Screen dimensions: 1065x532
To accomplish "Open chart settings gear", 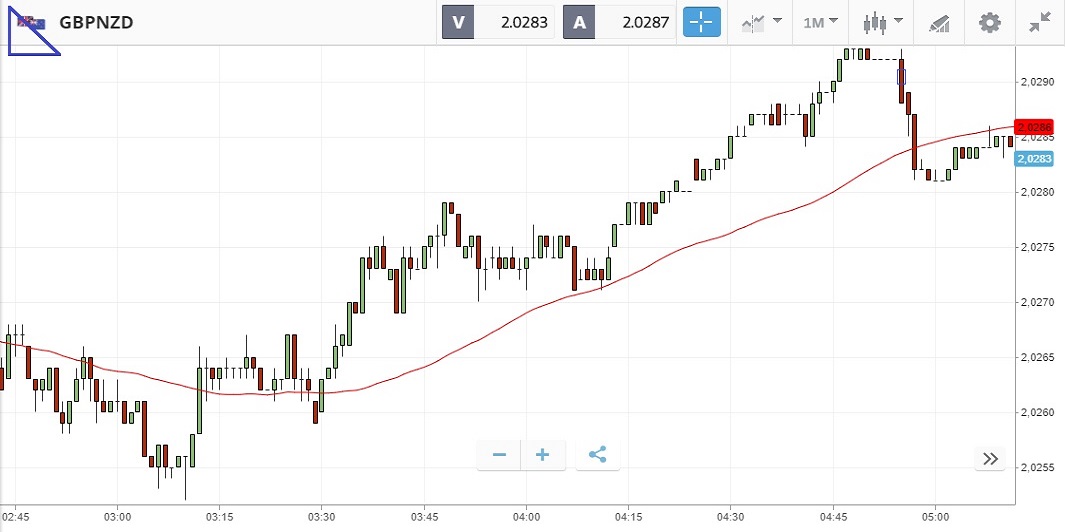I will pos(989,22).
